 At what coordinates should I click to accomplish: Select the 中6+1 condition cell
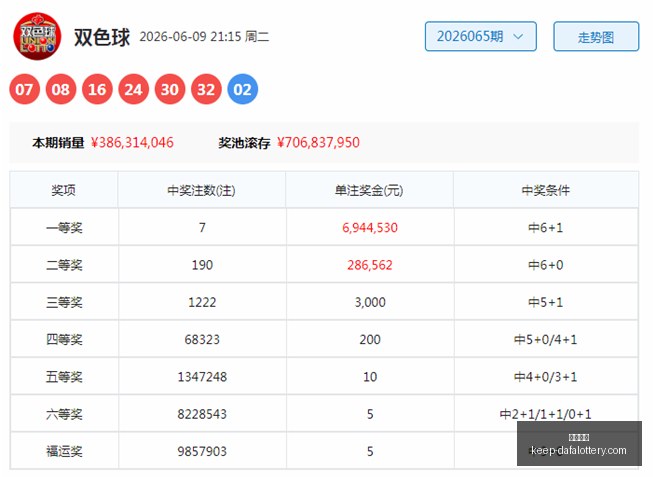[546, 228]
